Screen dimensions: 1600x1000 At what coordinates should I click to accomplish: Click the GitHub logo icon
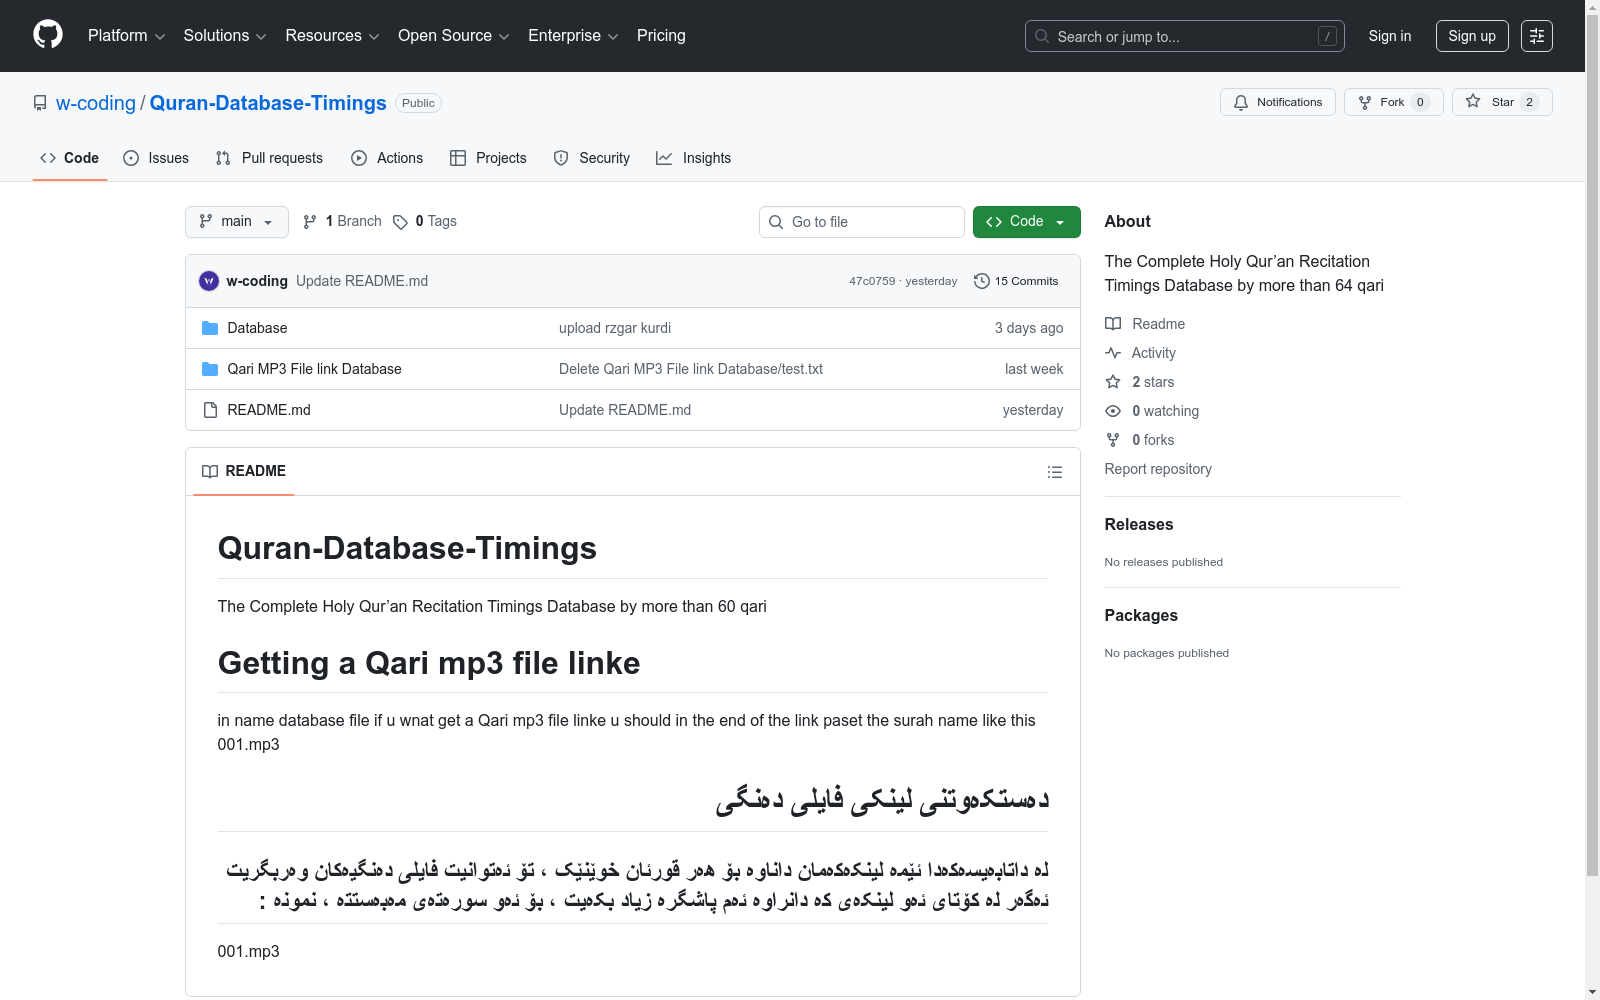48,35
